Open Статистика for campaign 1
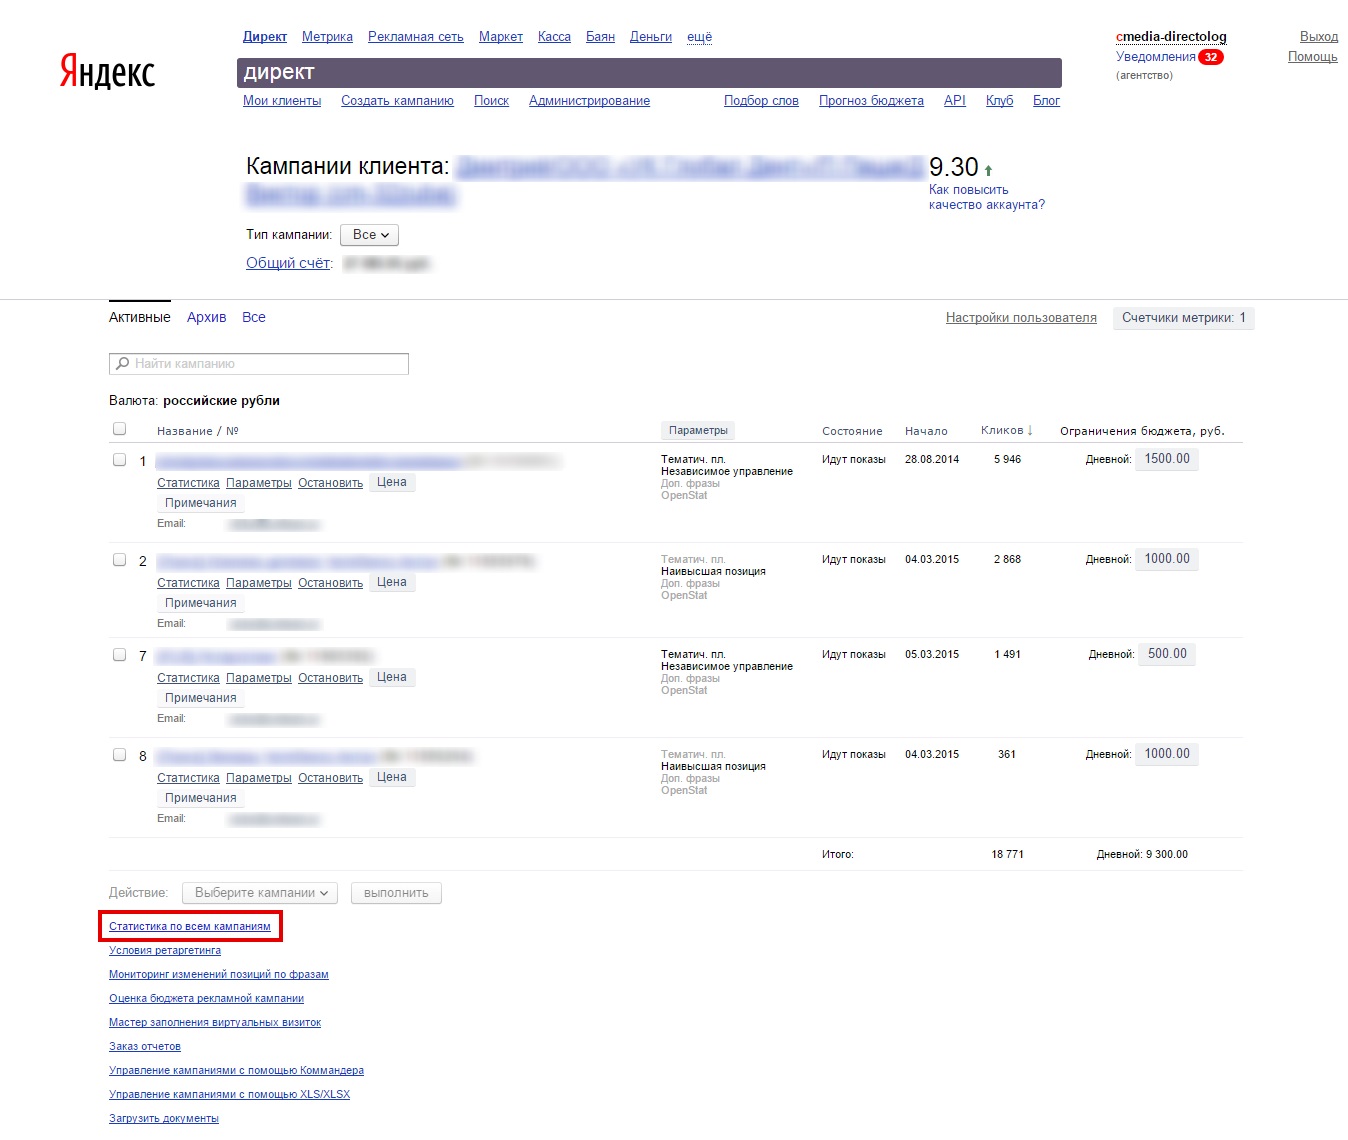 188,483
